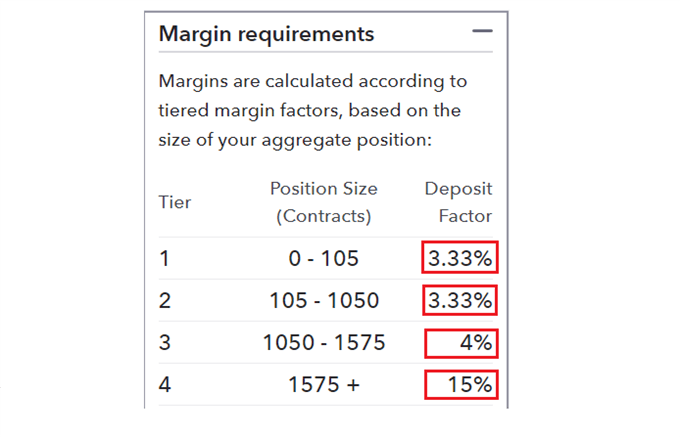Image resolution: width=680 pixels, height=437 pixels.
Task: Click the Tier column header
Action: (x=175, y=202)
